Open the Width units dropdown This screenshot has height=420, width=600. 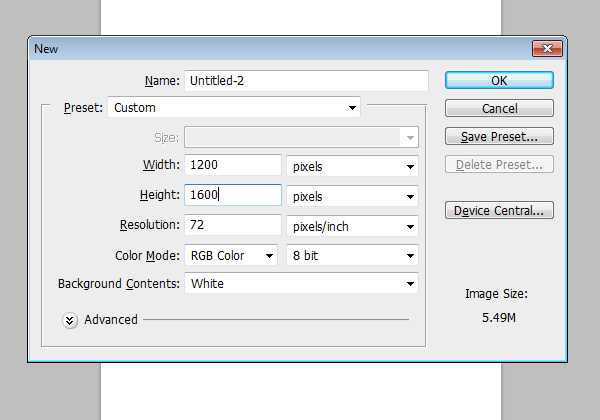coord(352,166)
